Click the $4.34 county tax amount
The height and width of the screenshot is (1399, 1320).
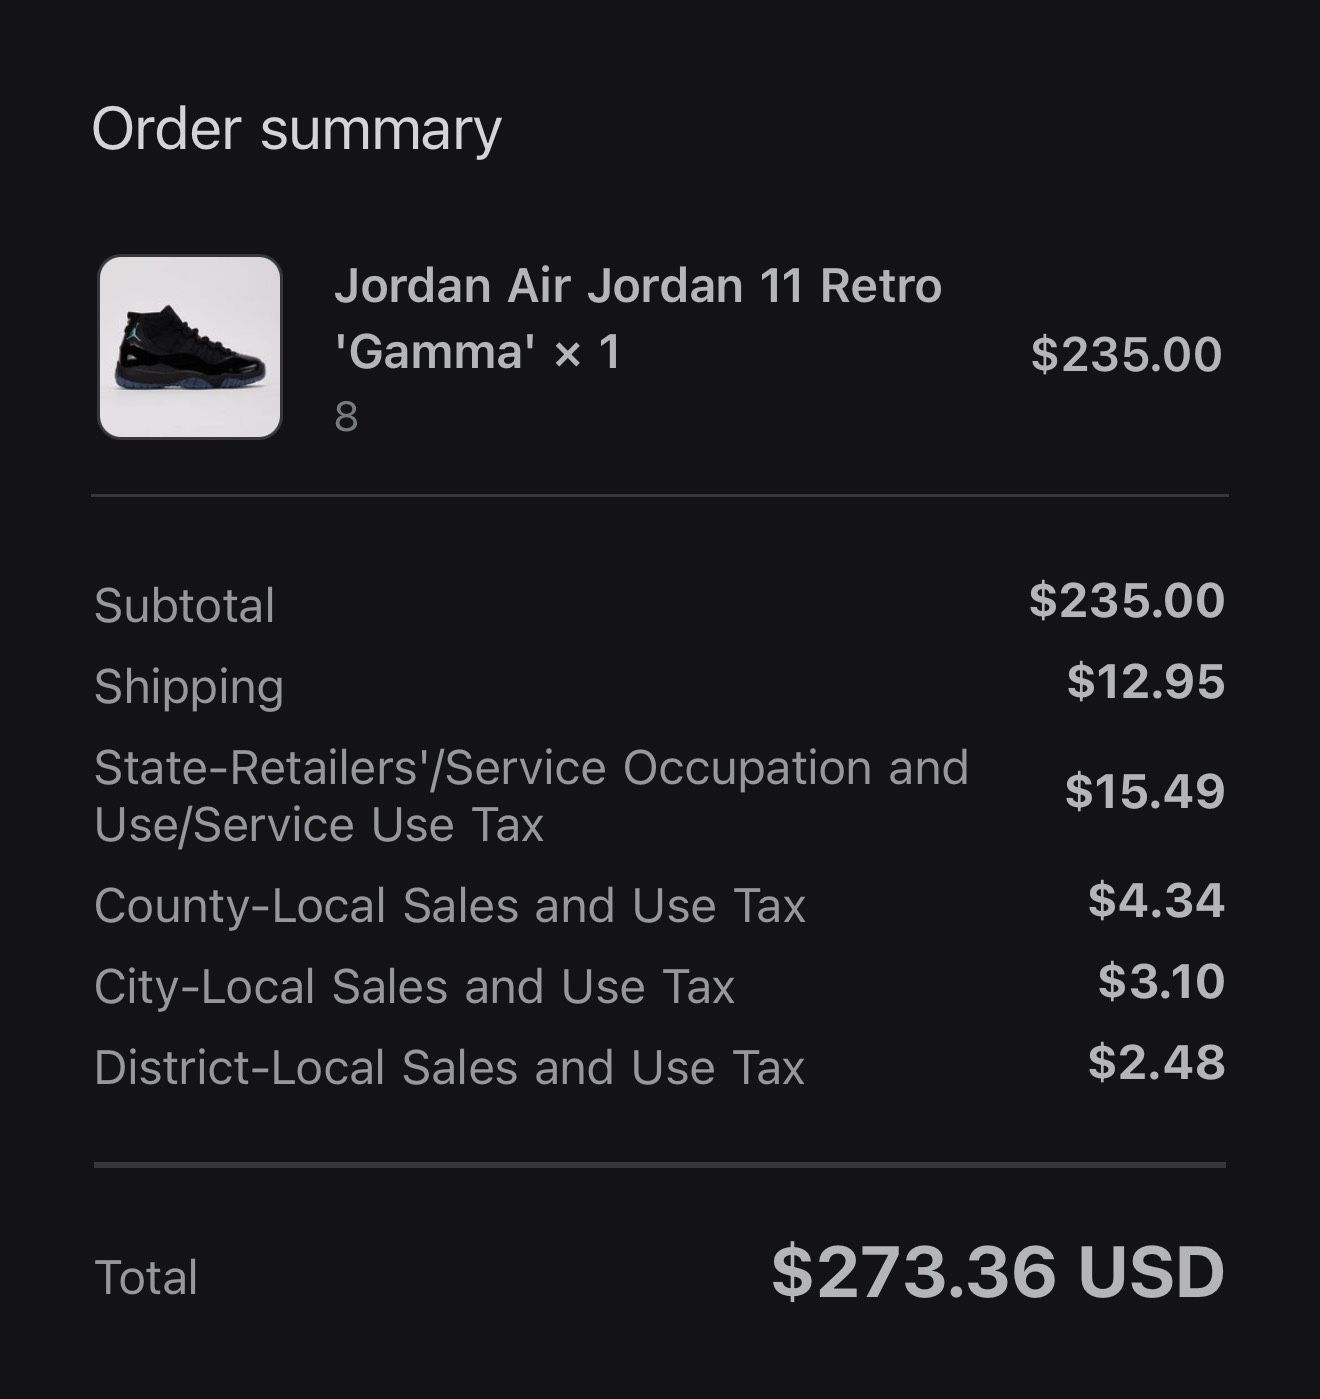1156,900
